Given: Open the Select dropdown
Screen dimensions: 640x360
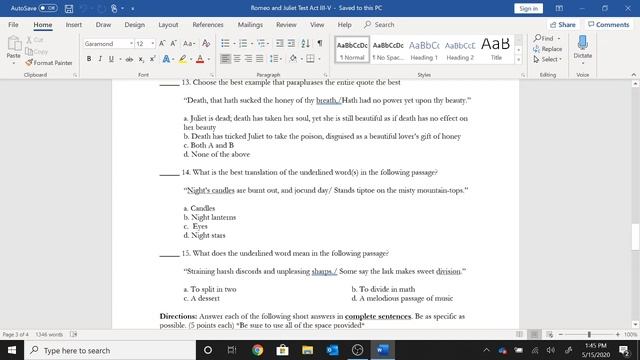Looking at the screenshot, I should [x=547, y=59].
